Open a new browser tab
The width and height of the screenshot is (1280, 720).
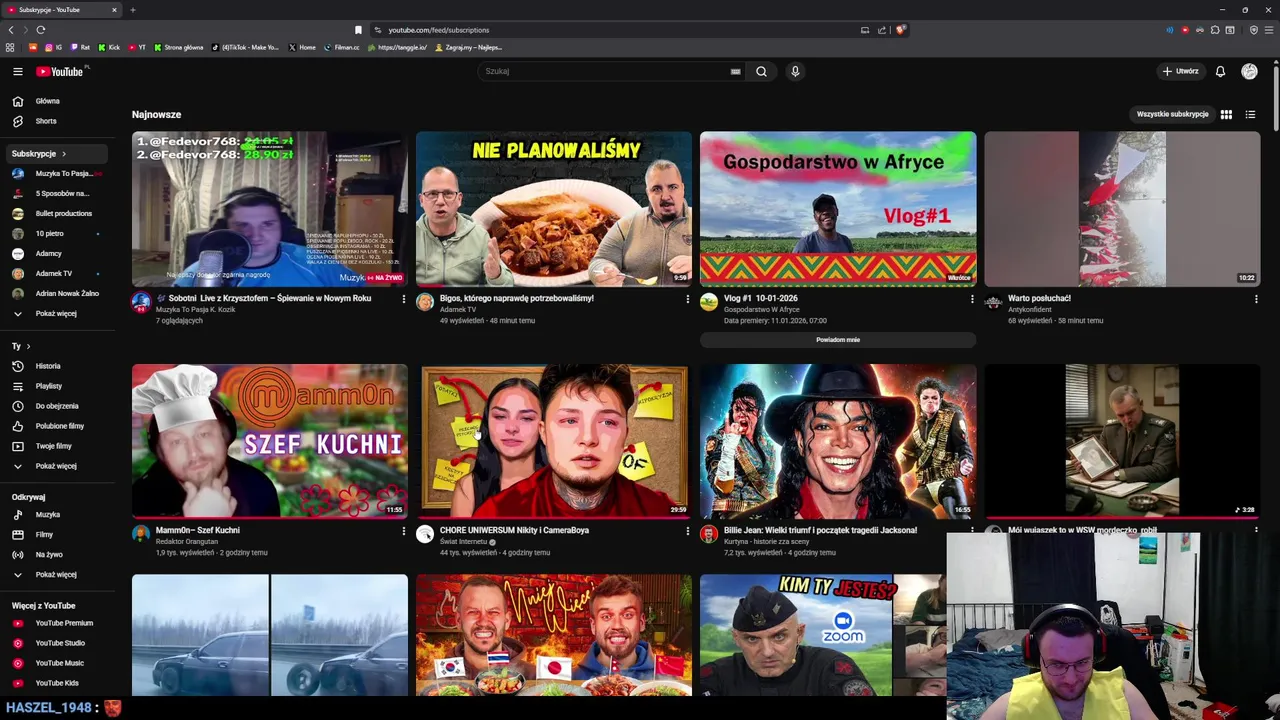pyautogui.click(x=132, y=10)
